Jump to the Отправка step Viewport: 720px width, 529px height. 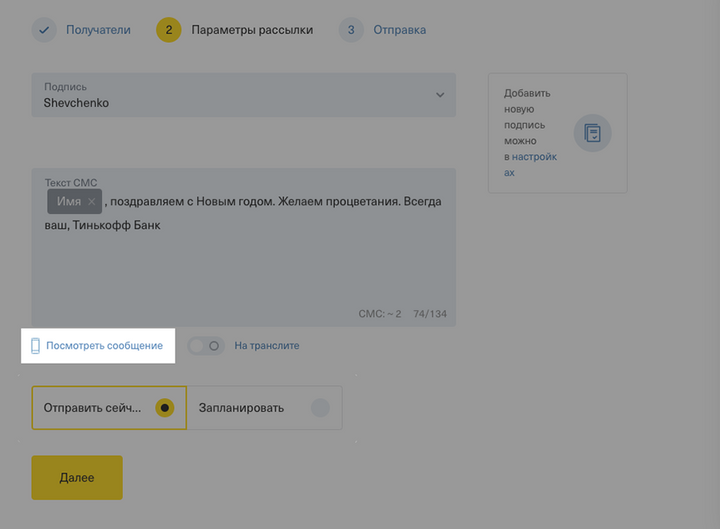(399, 30)
